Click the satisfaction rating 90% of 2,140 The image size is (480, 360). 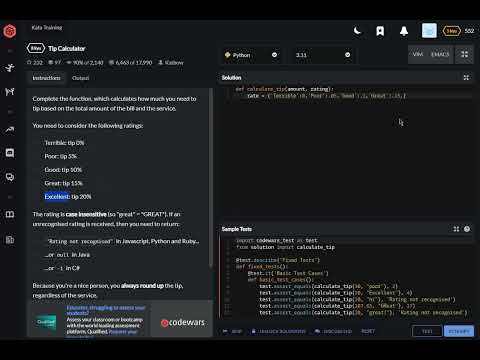pyautogui.click(x=85, y=63)
